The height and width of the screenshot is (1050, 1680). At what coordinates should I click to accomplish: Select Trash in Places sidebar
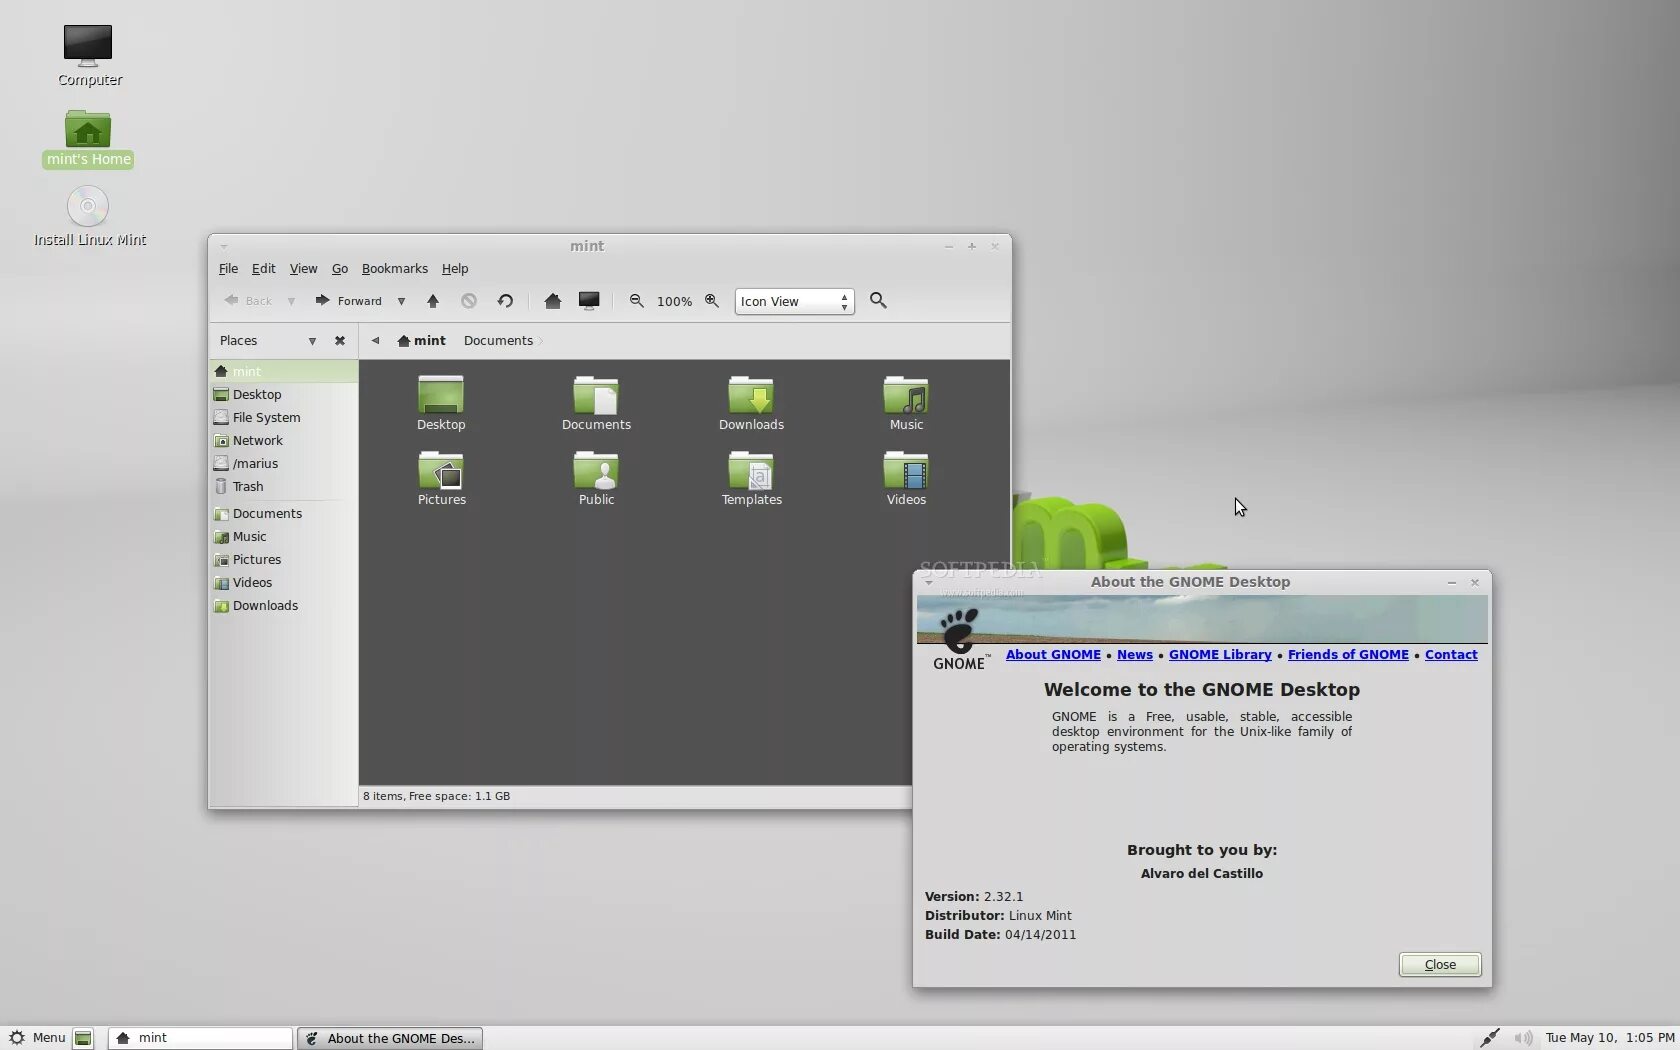(284, 487)
